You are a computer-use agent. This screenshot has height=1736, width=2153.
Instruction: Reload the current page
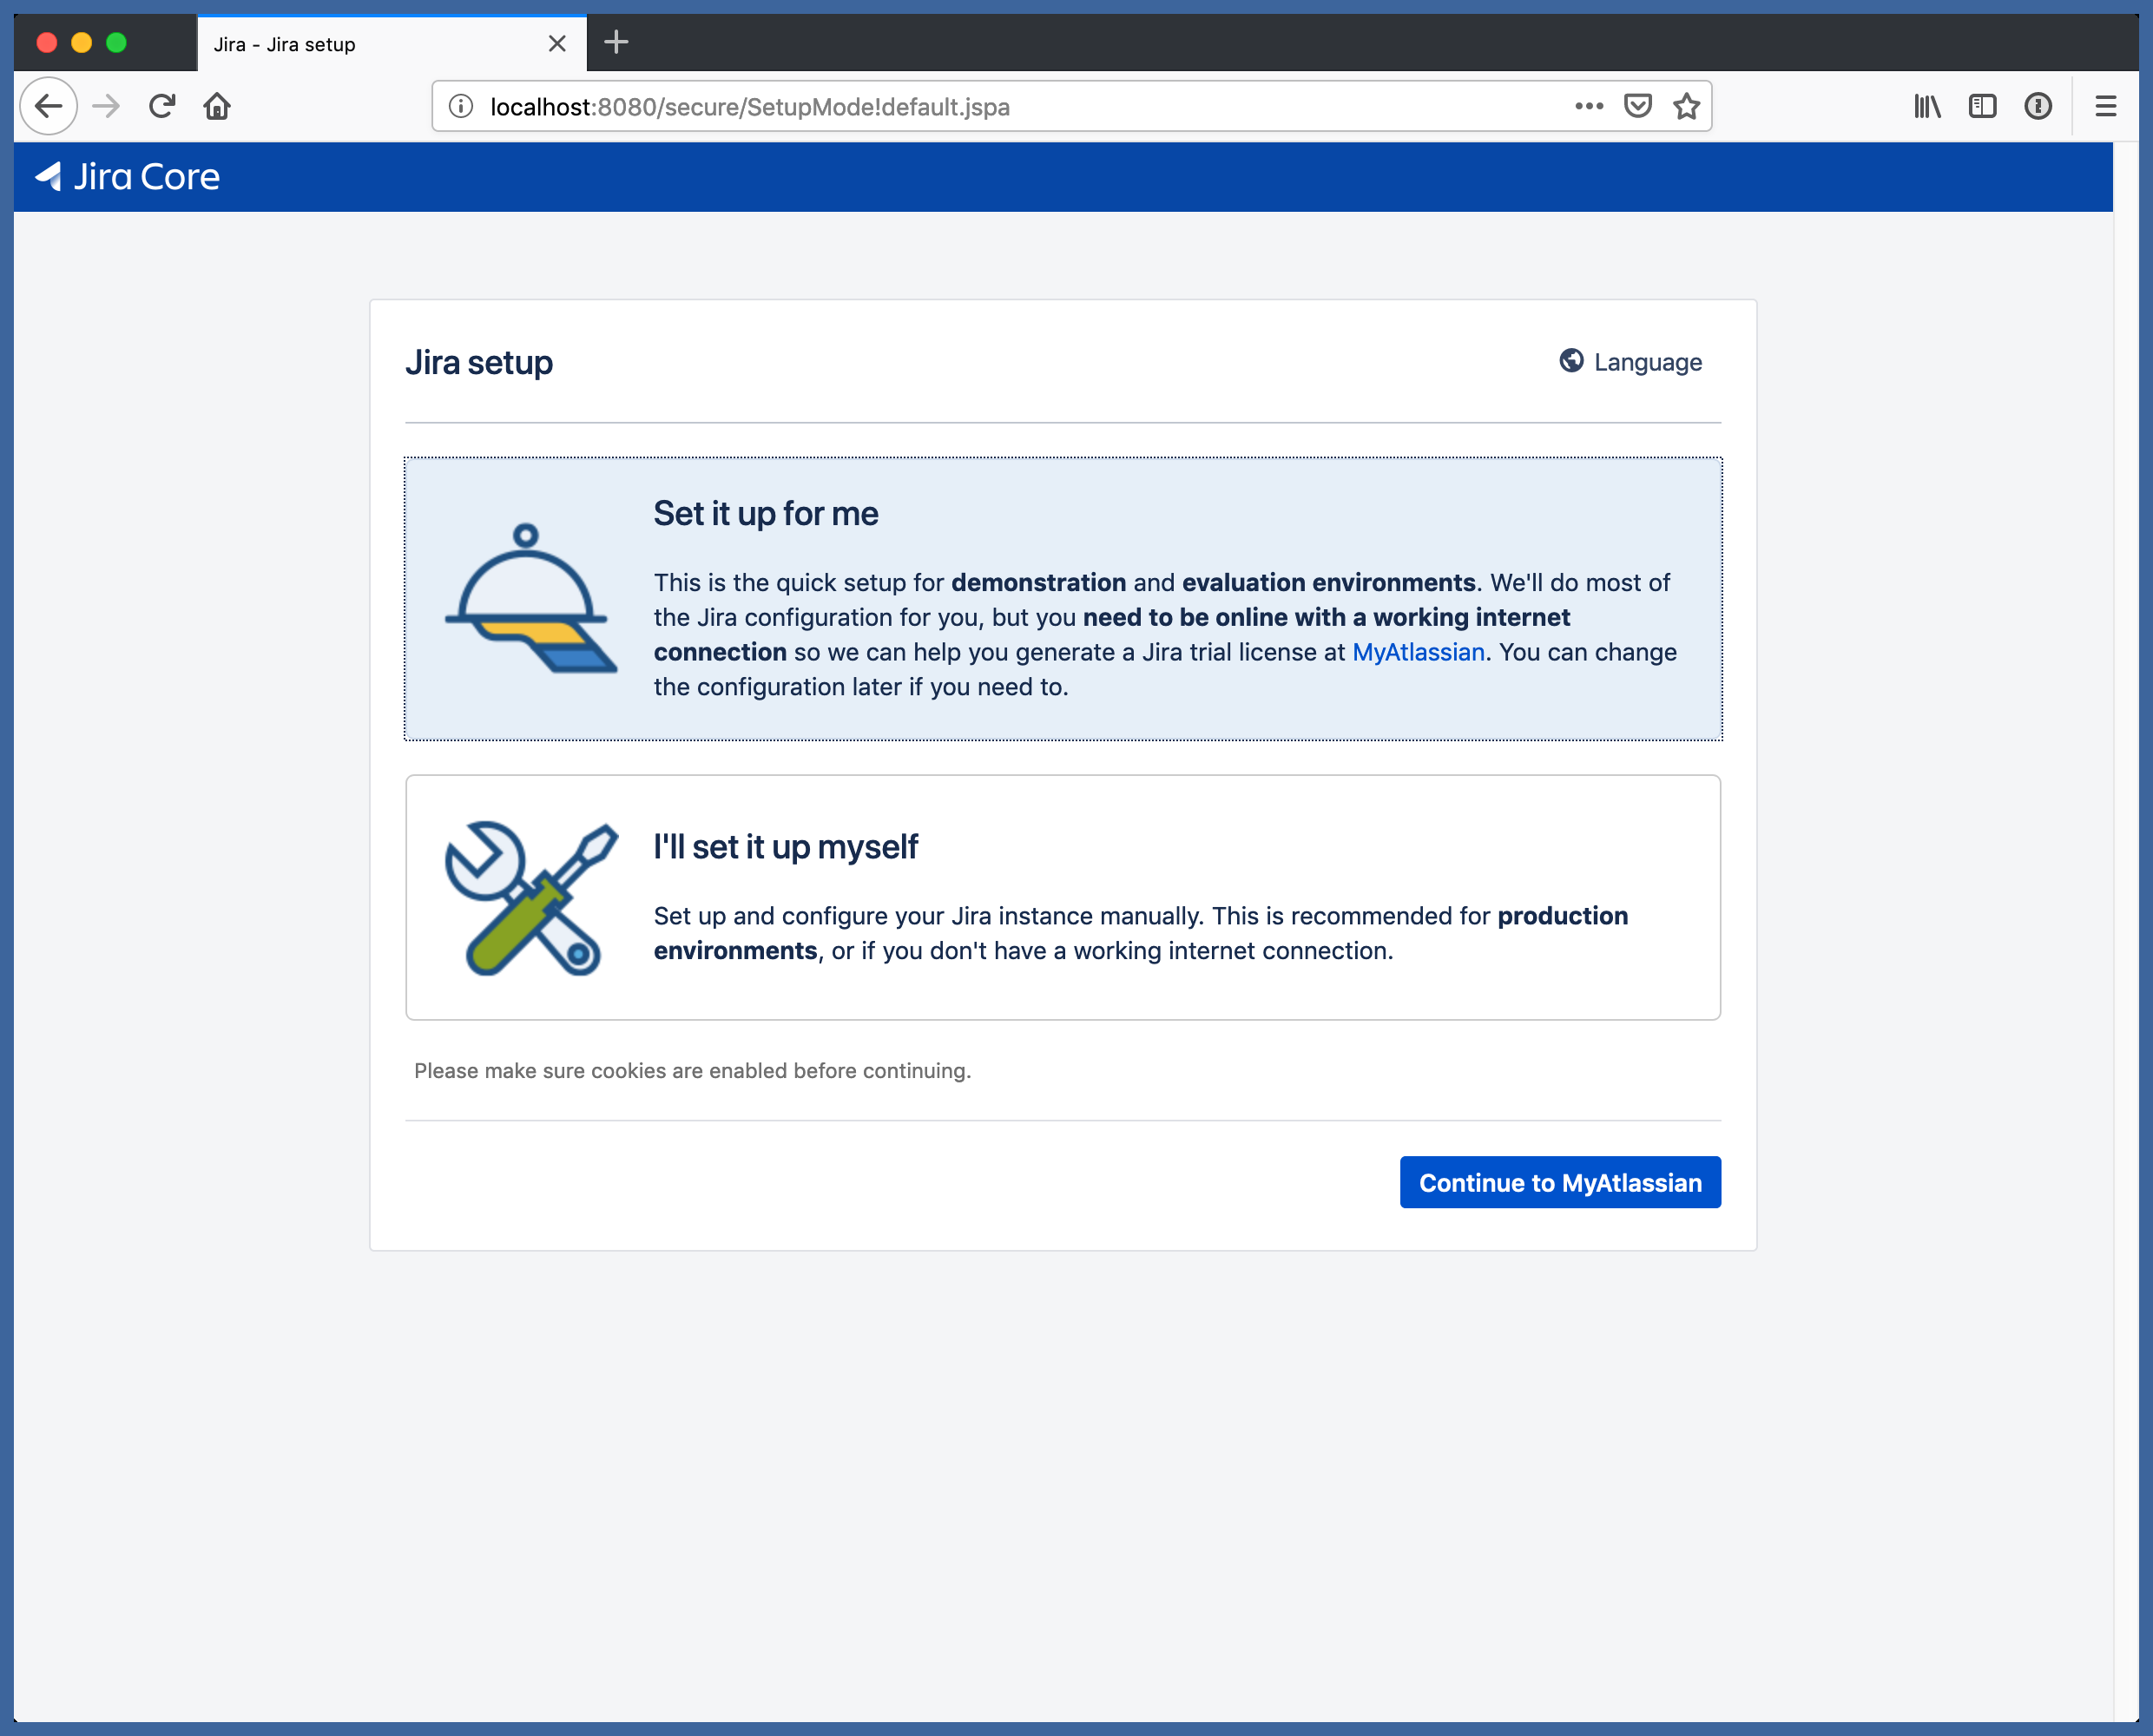tap(162, 106)
